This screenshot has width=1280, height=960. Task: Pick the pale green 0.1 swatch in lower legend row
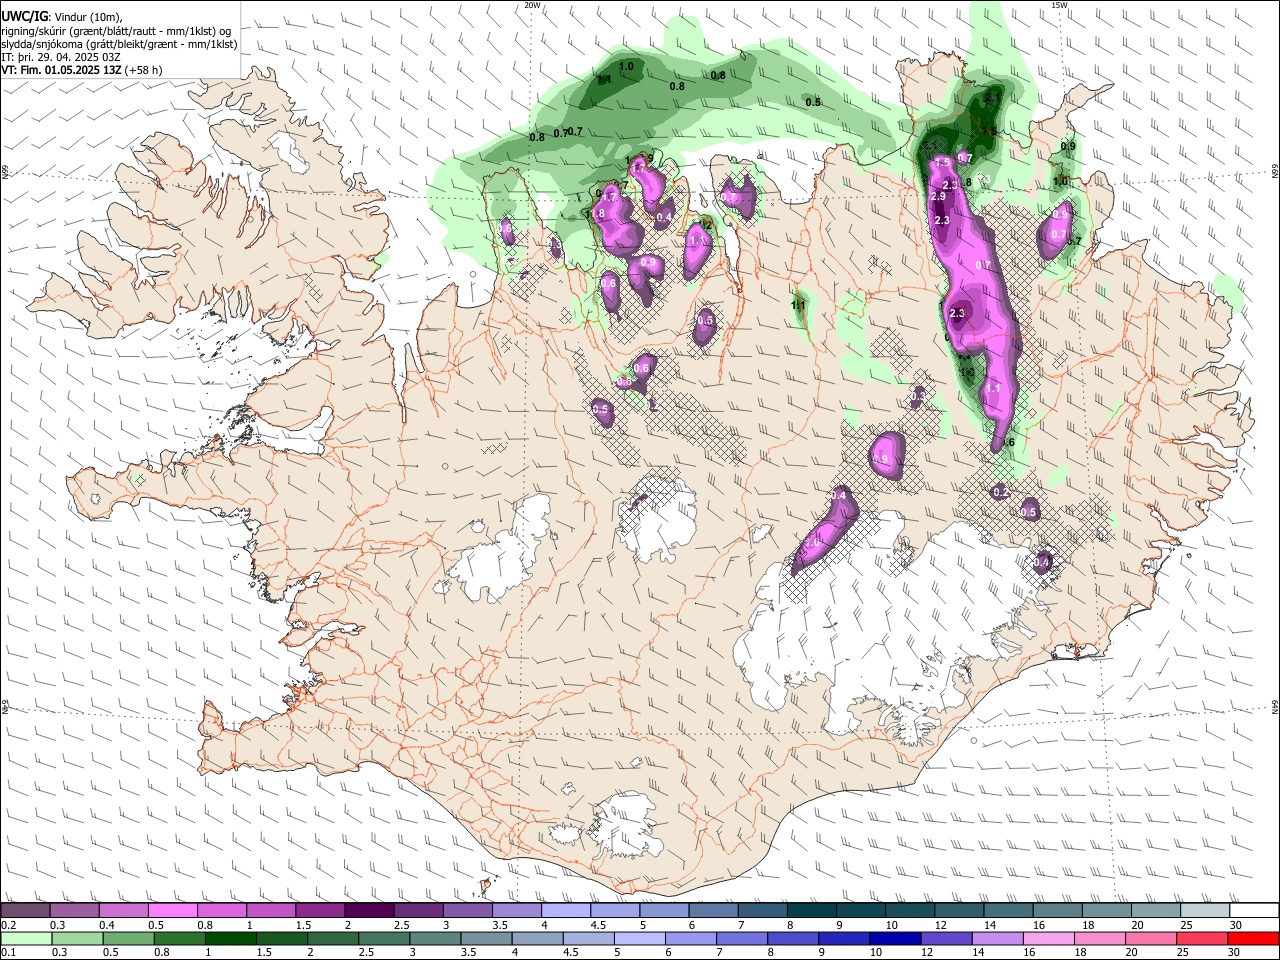click(x=26, y=938)
